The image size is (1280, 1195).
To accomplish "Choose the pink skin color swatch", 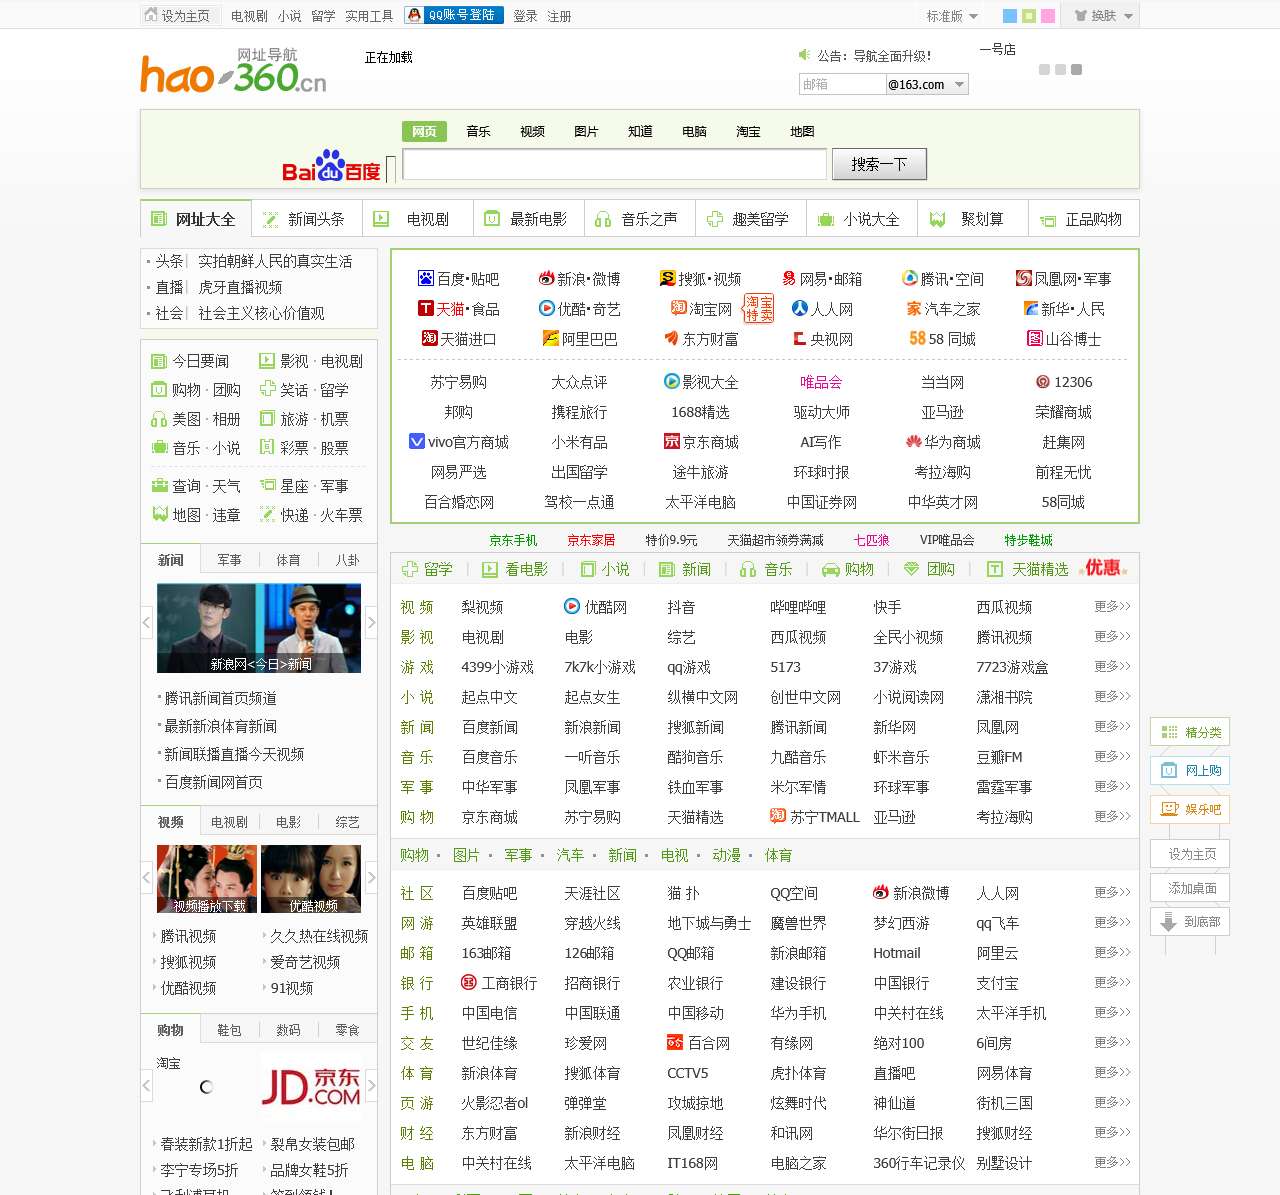I will coord(1048,16).
